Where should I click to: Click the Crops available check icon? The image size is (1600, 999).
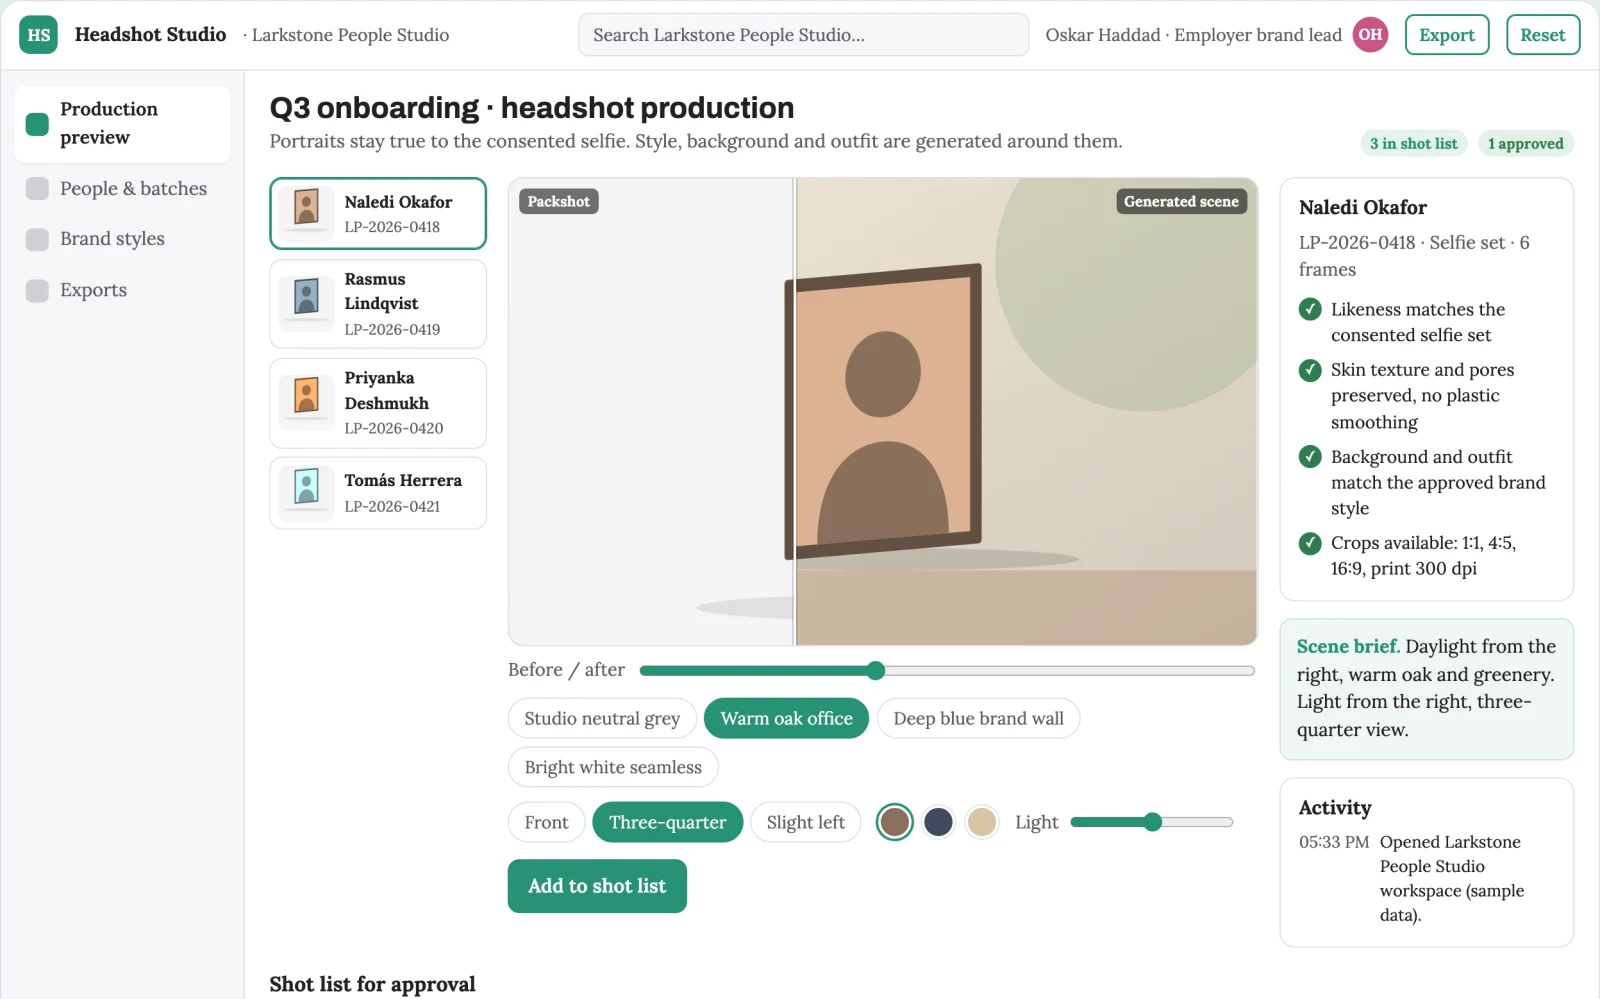click(1310, 543)
